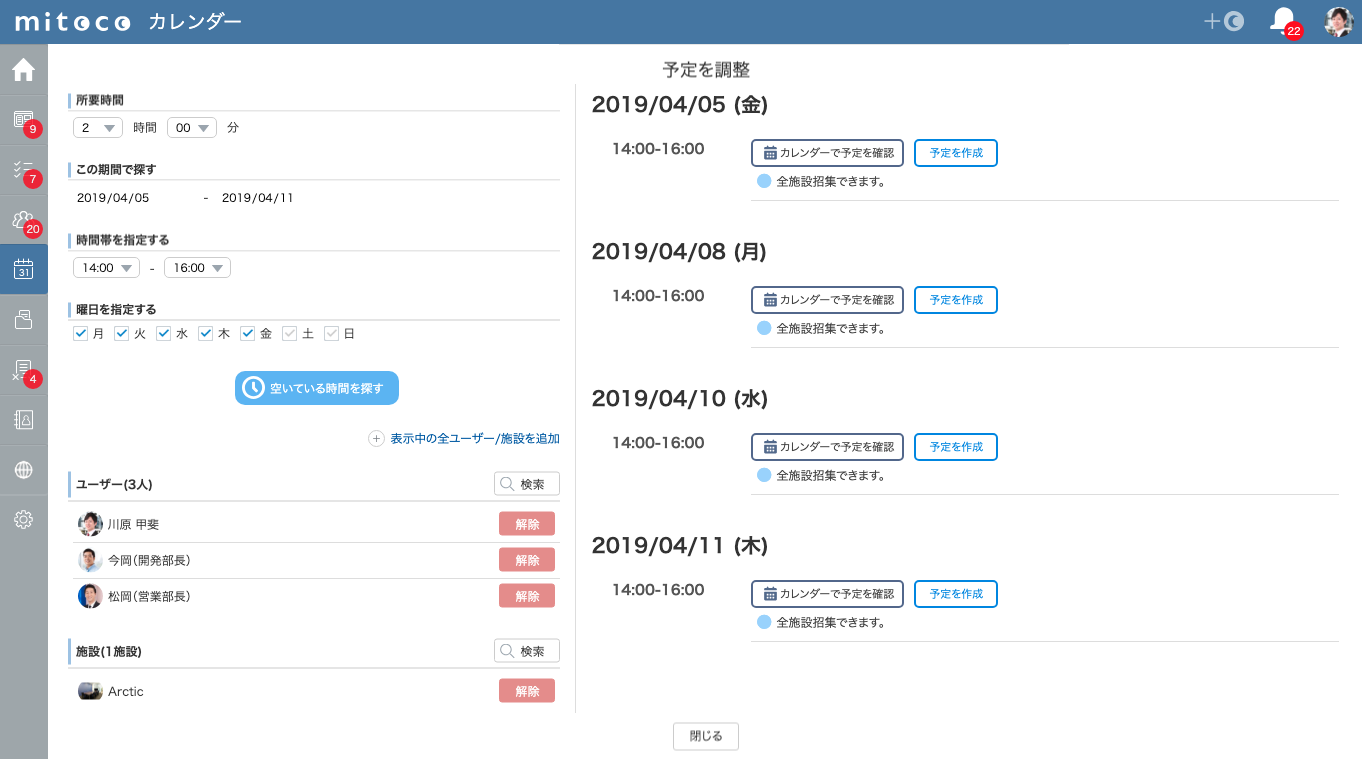The height and width of the screenshot is (759, 1362).
Task: Toggle the 水 (Wednesday) checkbox
Action: (164, 334)
